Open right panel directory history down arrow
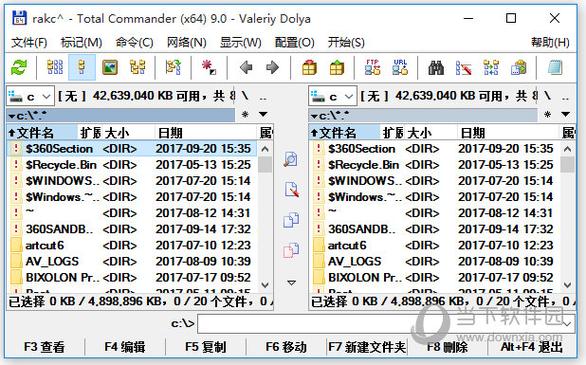586x365 pixels. pos(565,114)
